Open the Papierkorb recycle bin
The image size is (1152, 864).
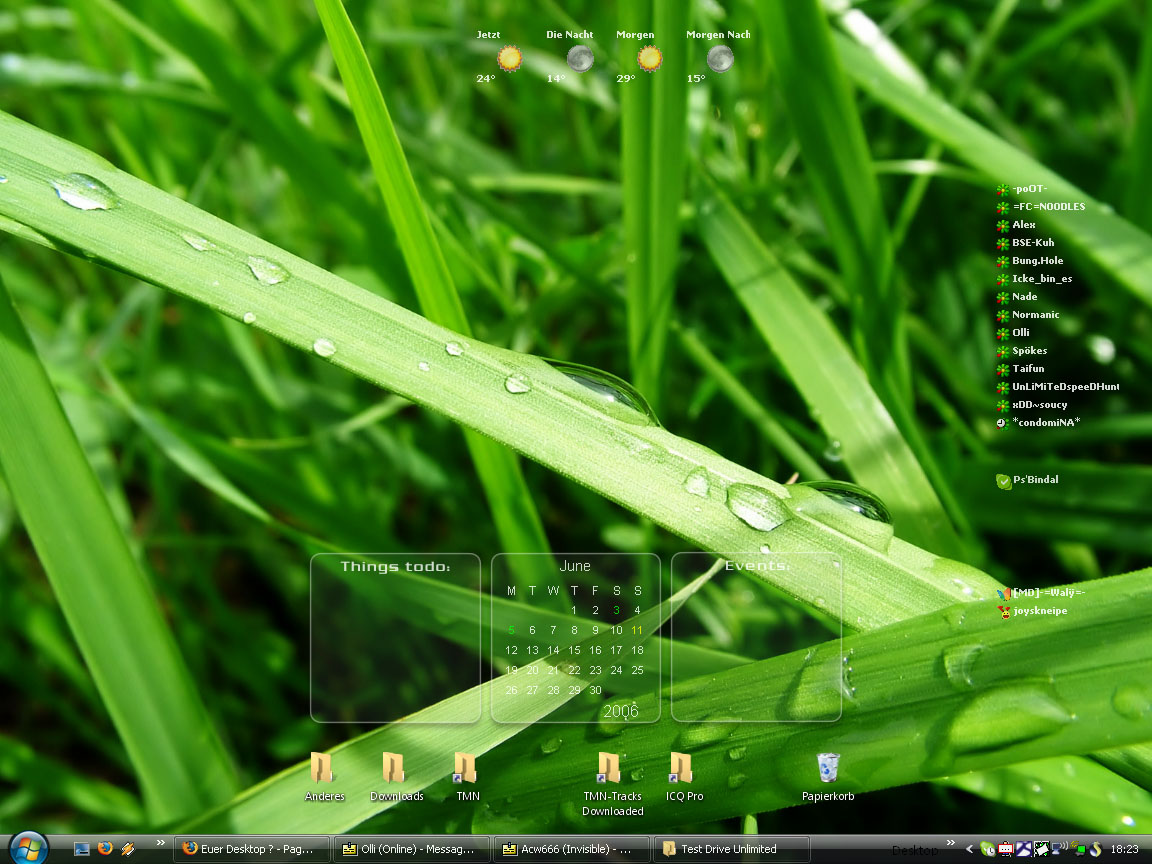point(828,768)
